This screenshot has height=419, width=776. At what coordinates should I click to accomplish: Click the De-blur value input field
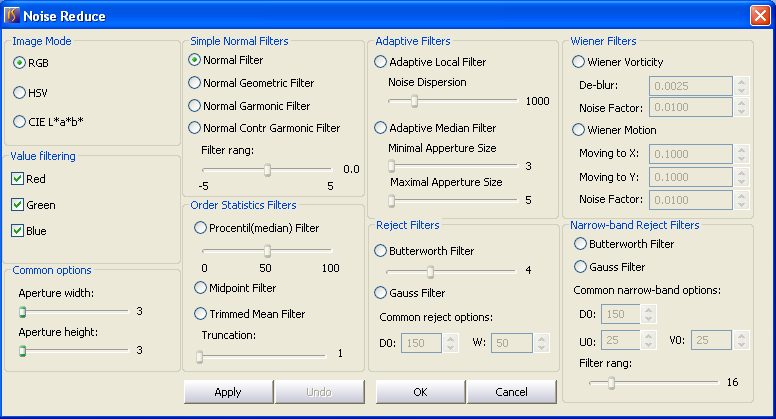(x=691, y=85)
